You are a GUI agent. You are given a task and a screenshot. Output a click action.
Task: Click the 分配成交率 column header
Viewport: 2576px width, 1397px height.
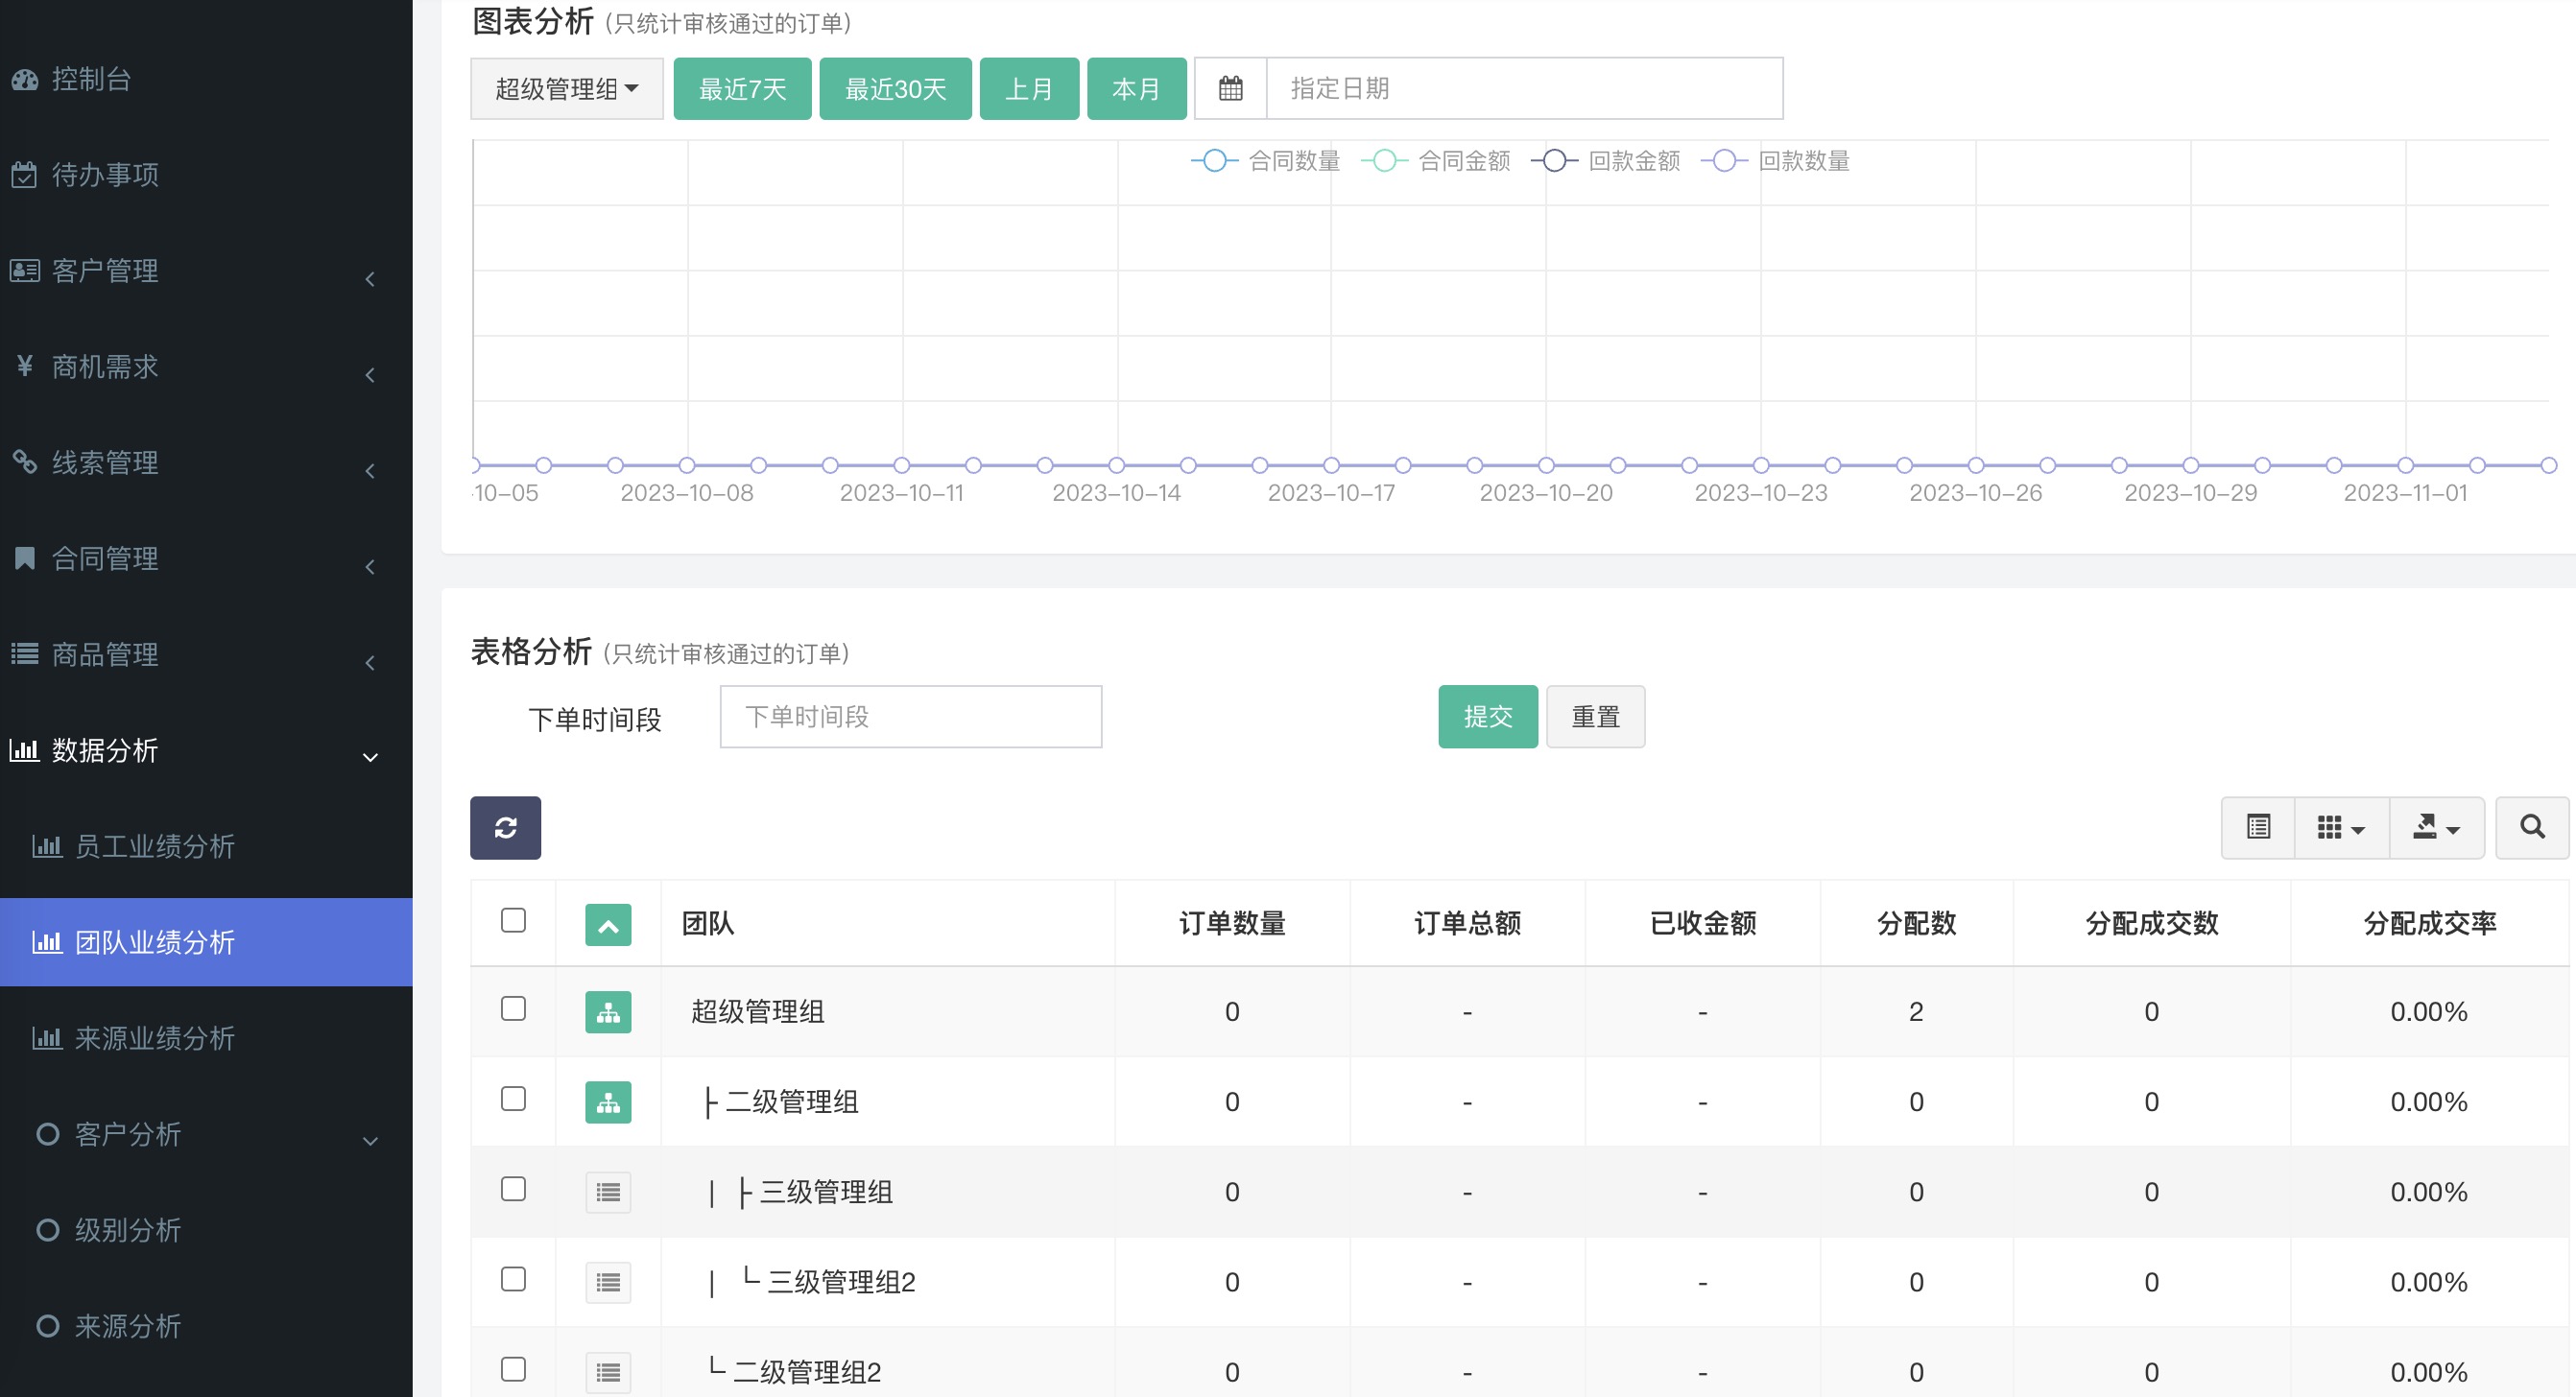point(2429,923)
